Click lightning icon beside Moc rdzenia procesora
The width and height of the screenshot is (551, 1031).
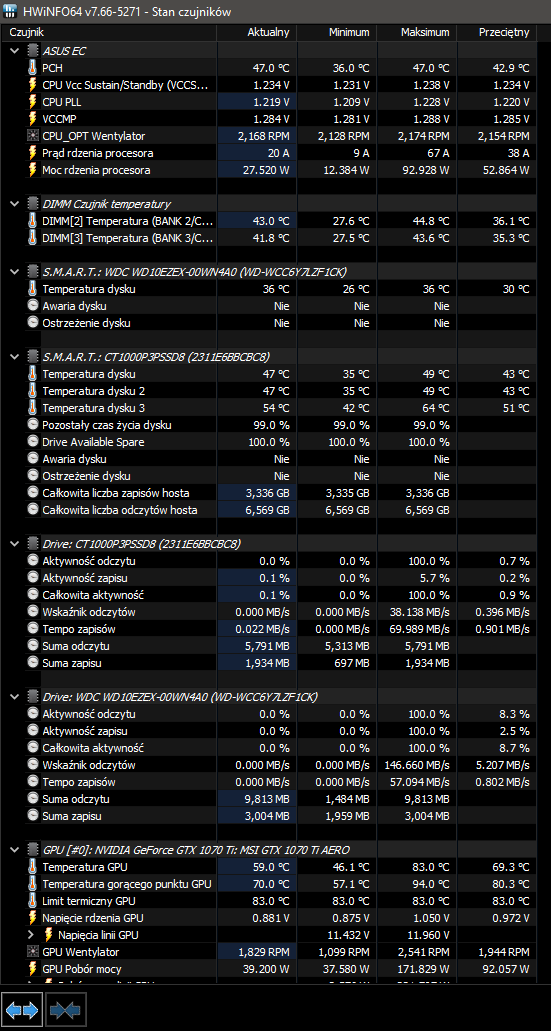click(33, 170)
